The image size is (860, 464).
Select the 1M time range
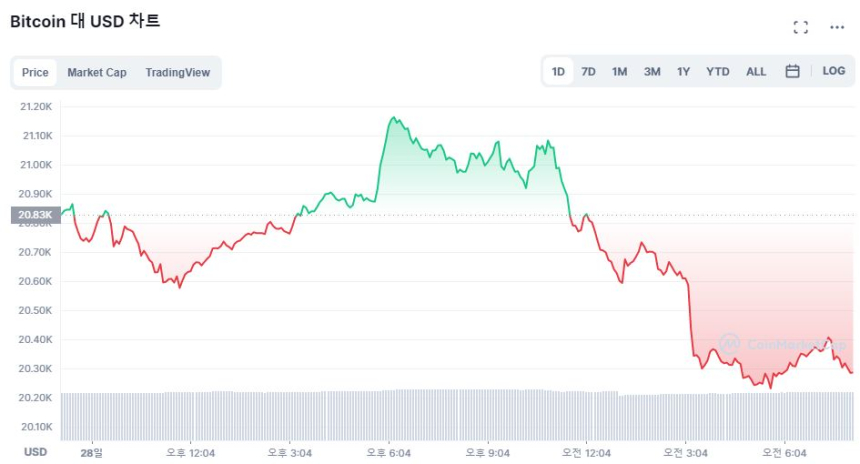pyautogui.click(x=619, y=71)
